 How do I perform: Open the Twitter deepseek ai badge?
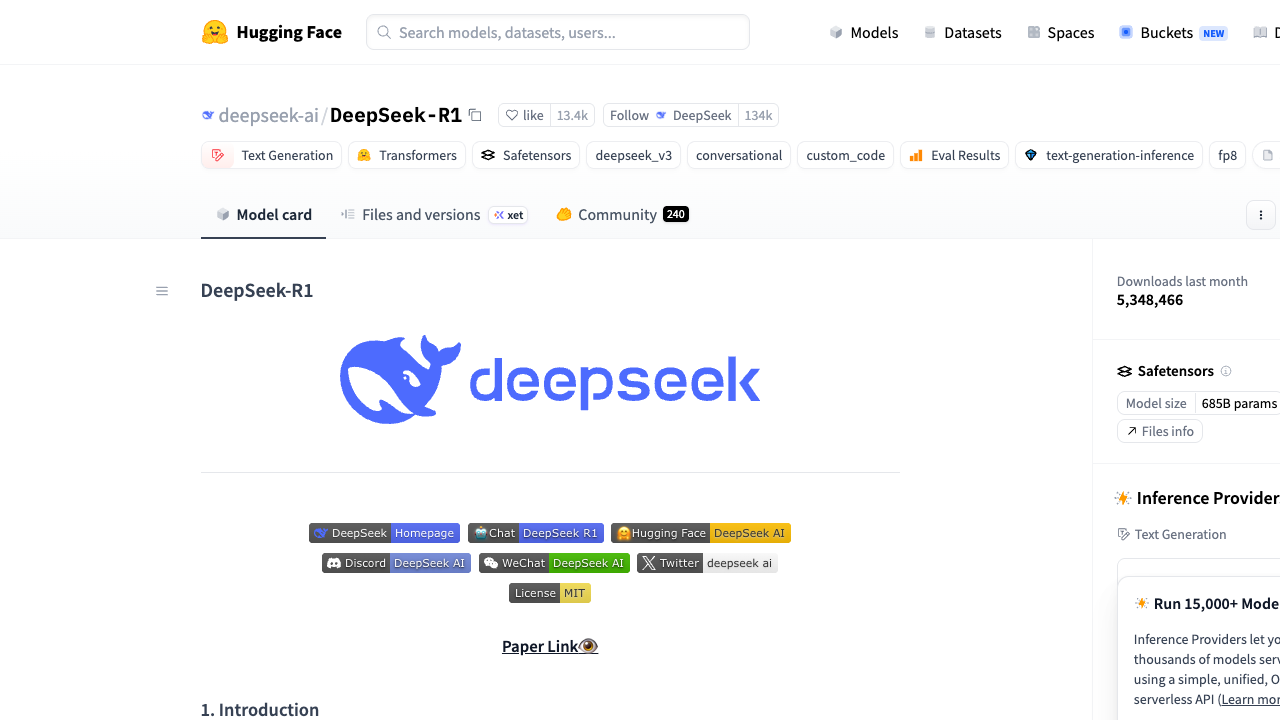[x=707, y=563]
